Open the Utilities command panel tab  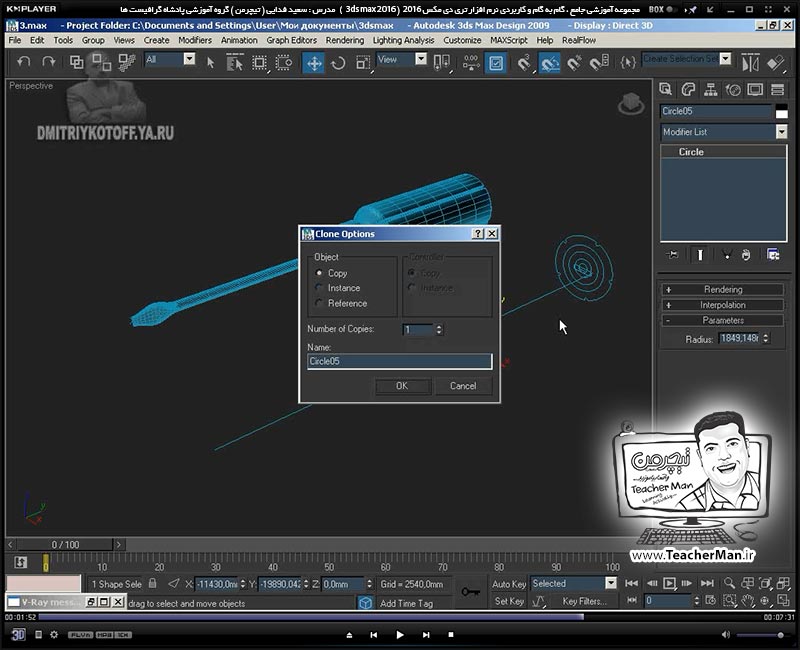click(778, 90)
